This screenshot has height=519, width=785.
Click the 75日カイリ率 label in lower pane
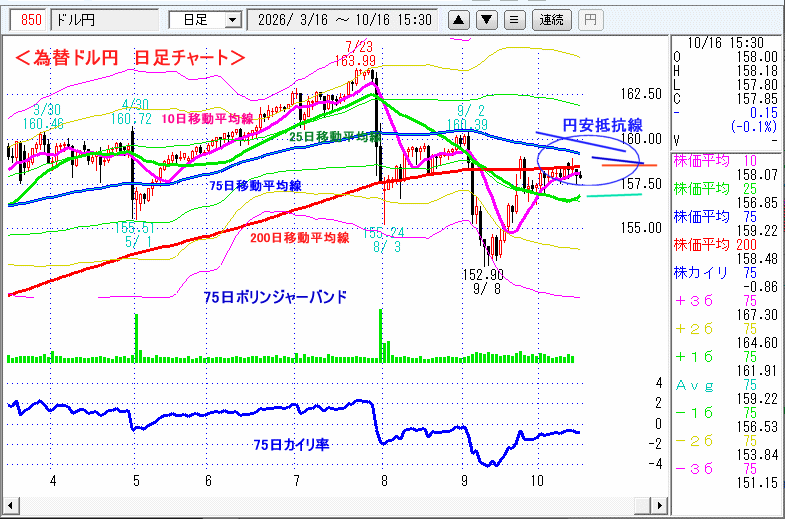(291, 444)
